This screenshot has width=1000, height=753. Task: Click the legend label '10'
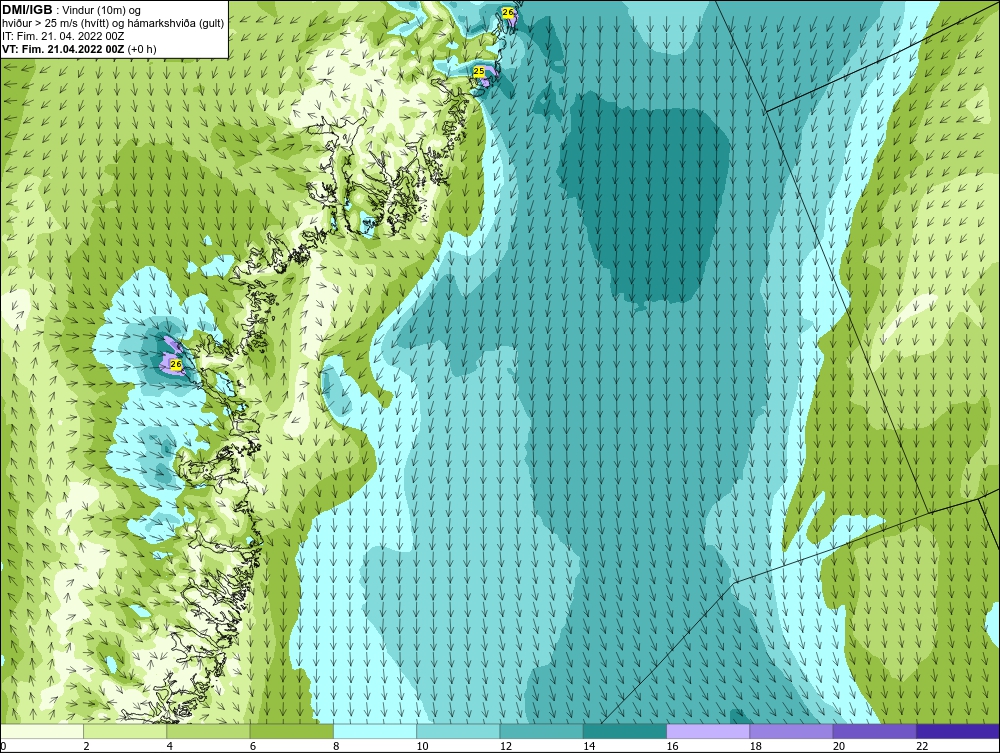pos(422,747)
